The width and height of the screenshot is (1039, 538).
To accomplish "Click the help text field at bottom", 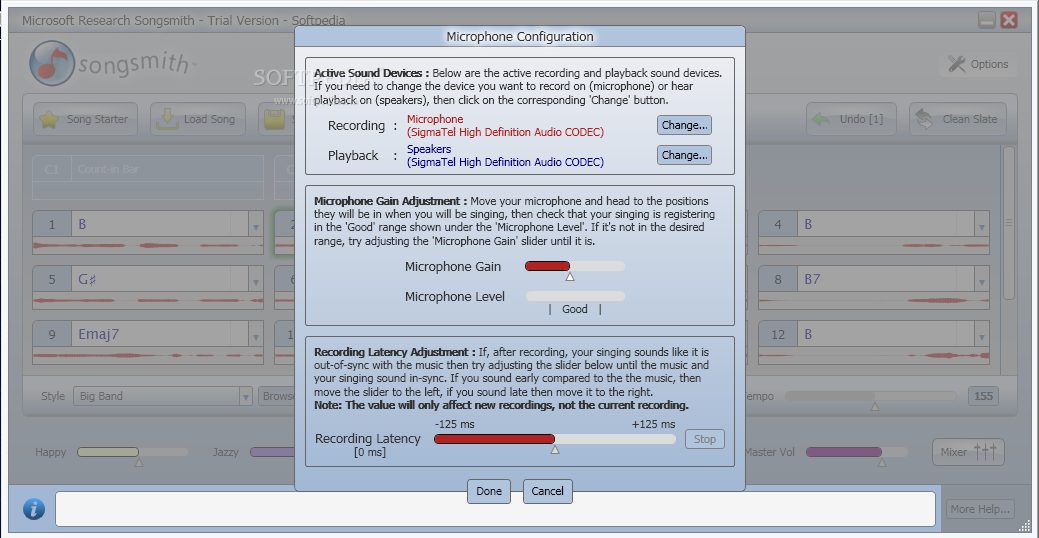I will pyautogui.click(x=495, y=509).
